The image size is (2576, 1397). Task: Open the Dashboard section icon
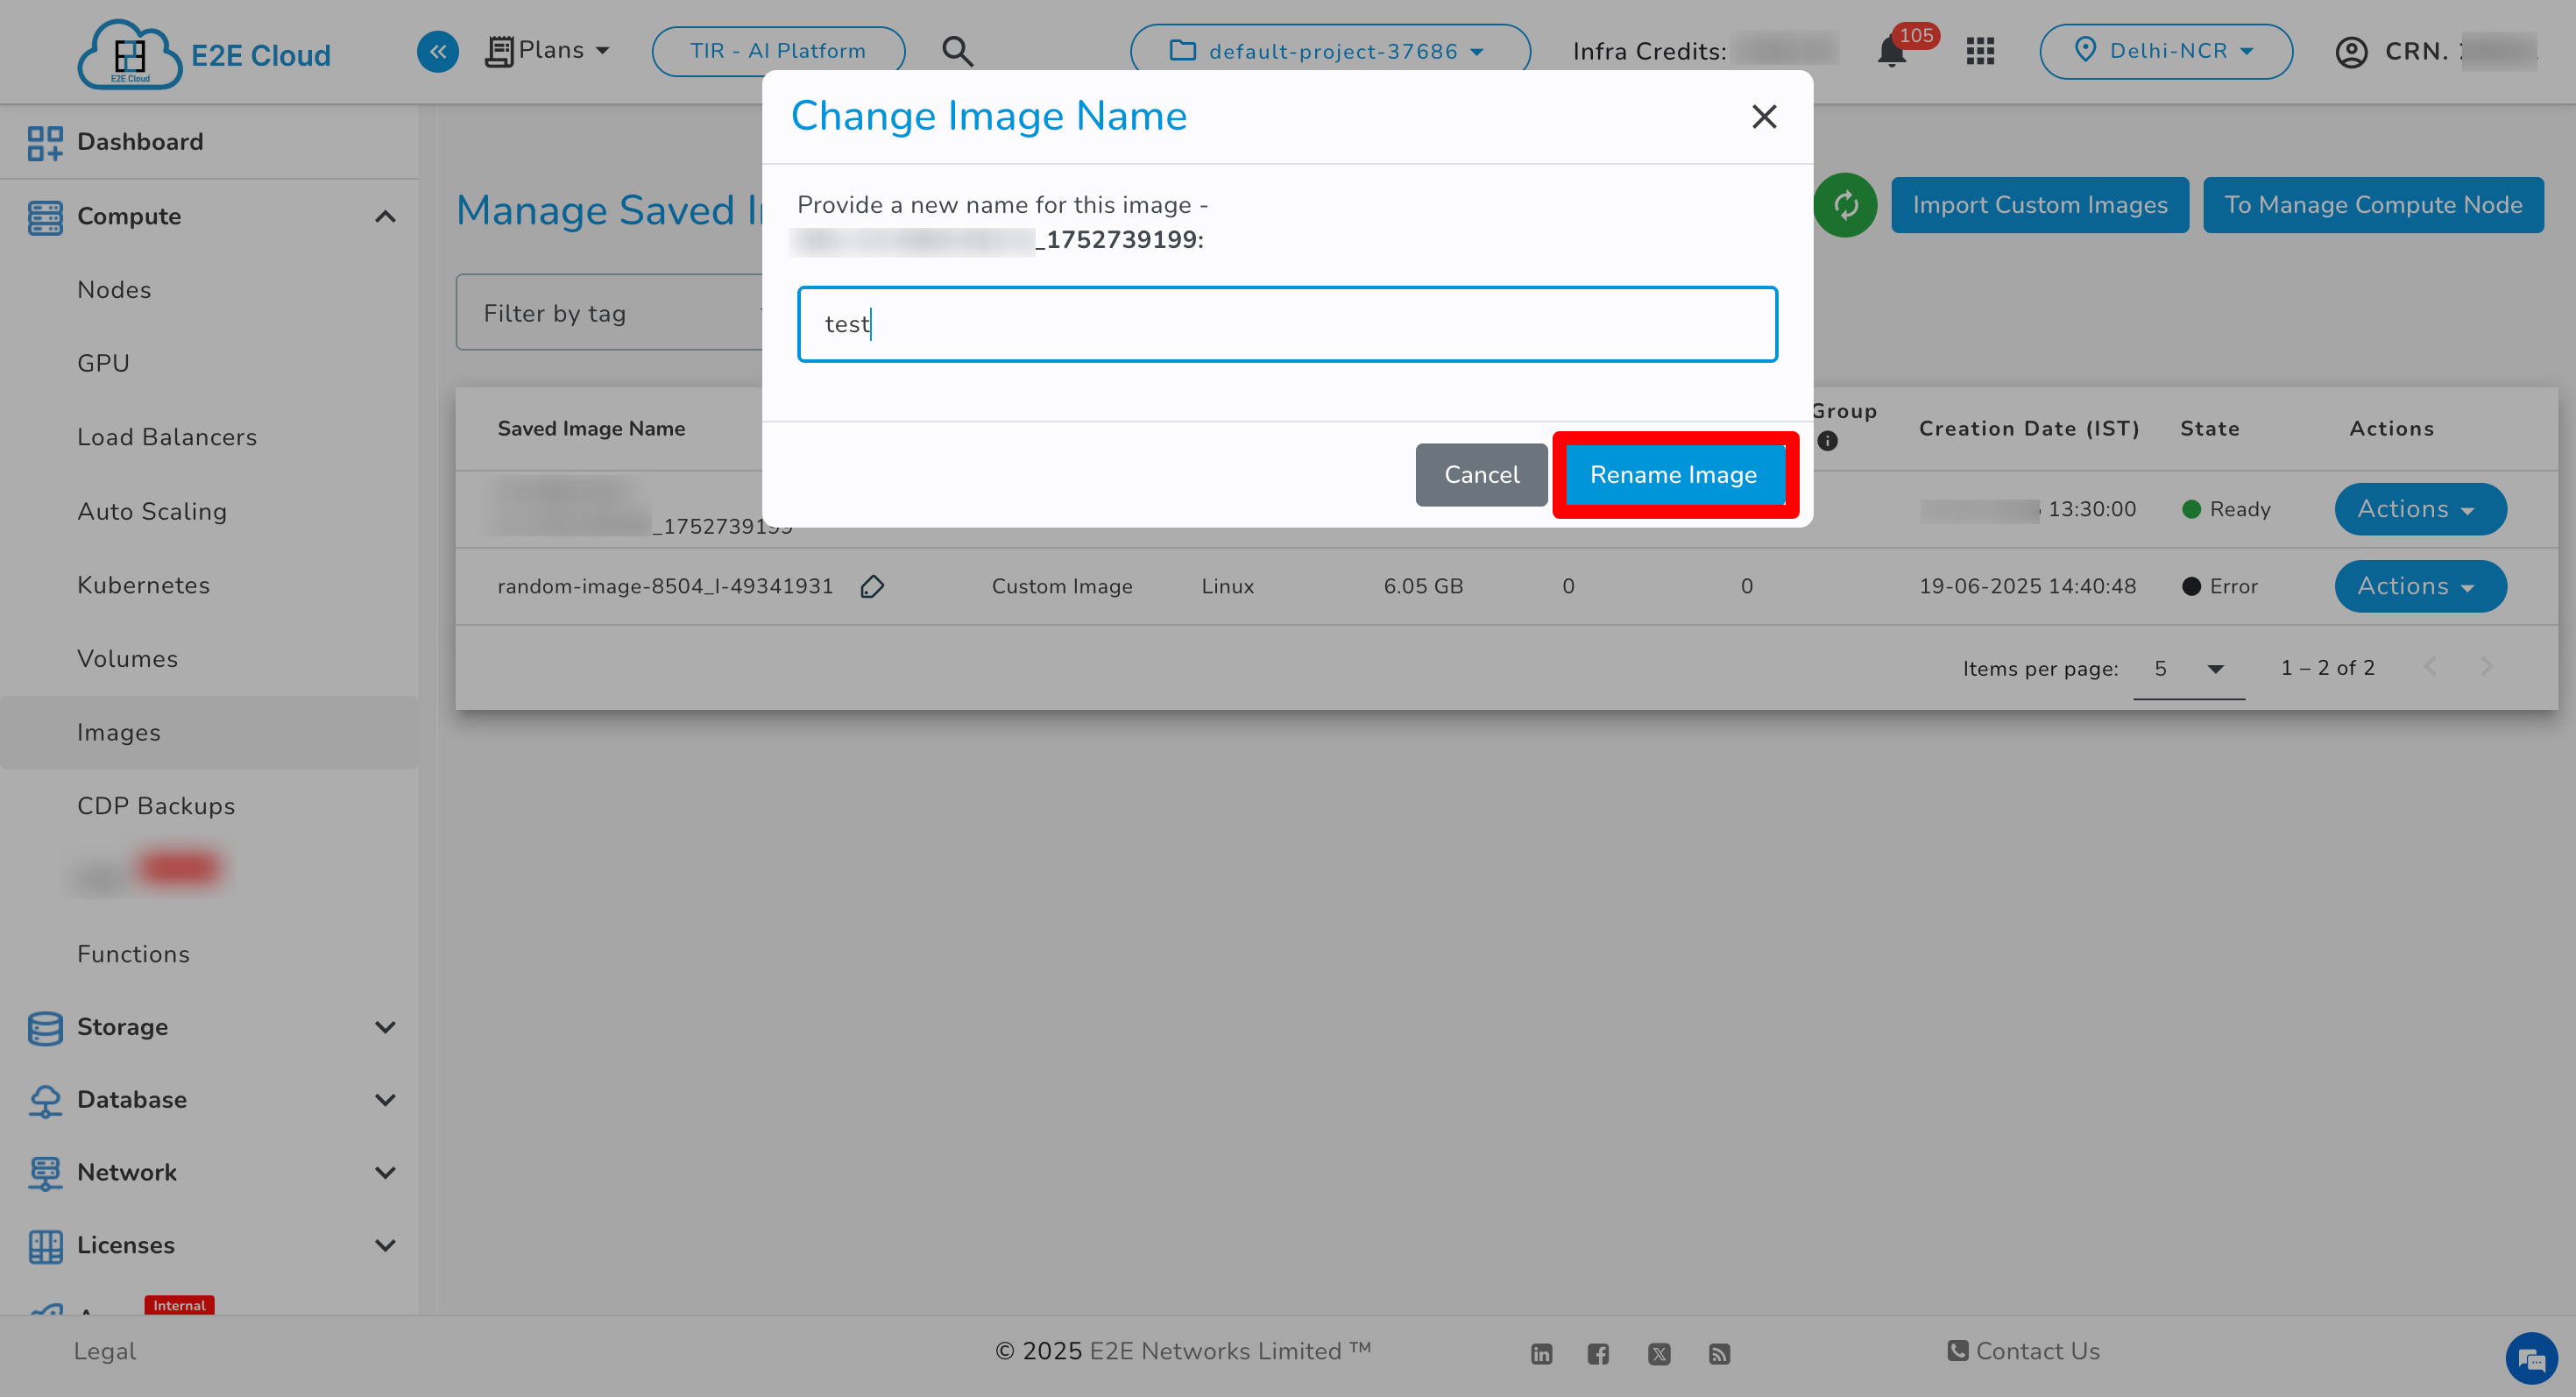tap(45, 141)
